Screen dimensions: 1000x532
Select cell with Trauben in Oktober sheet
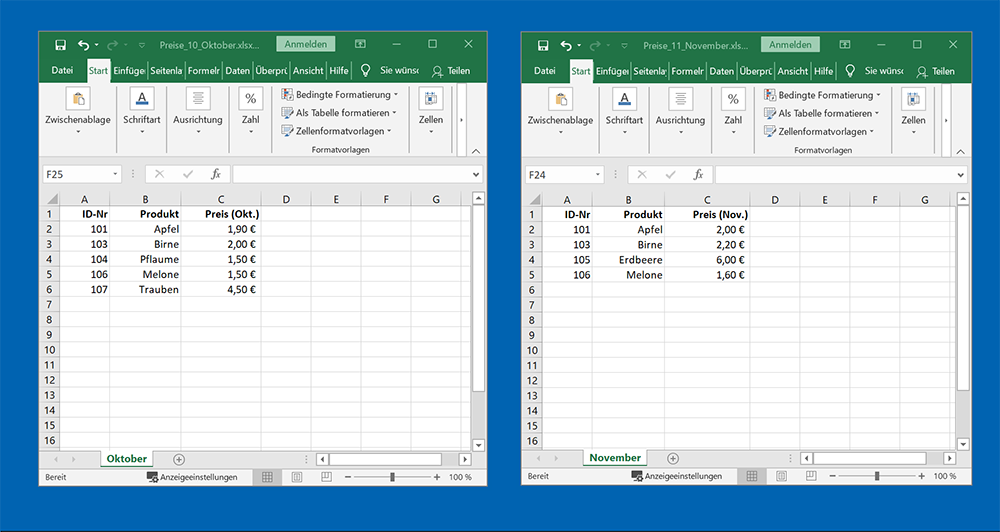tap(145, 290)
